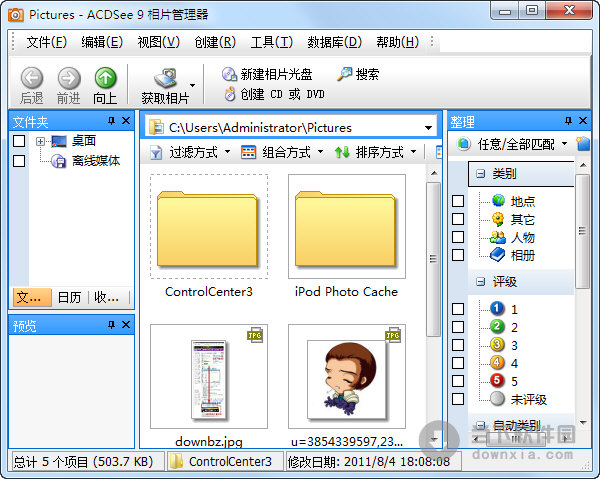Enable the rating 3 checkbox
The height and width of the screenshot is (479, 600).
[458, 345]
